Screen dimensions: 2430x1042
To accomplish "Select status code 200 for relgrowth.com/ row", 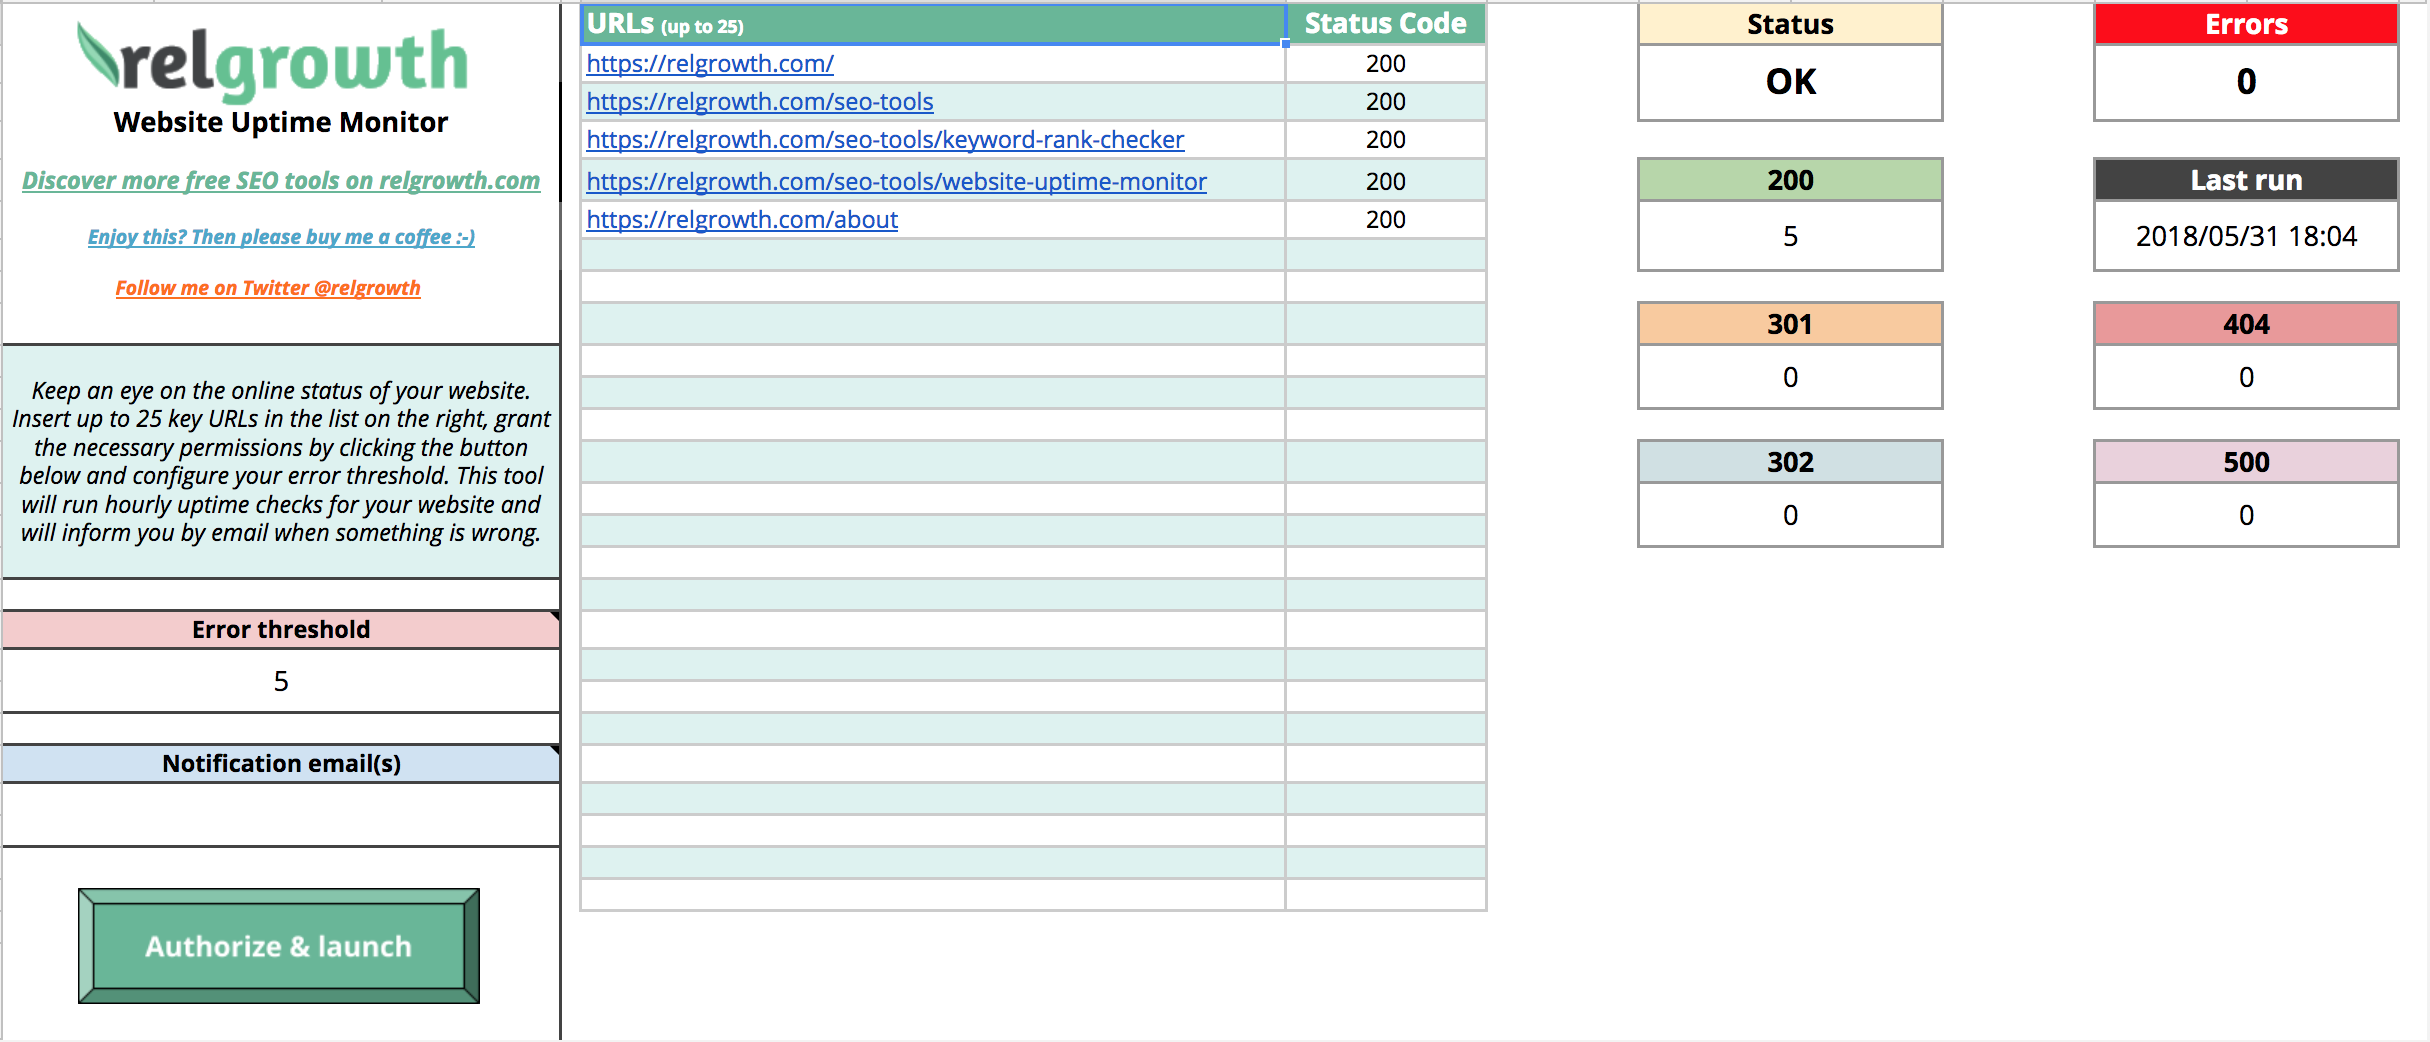I will click(1386, 63).
